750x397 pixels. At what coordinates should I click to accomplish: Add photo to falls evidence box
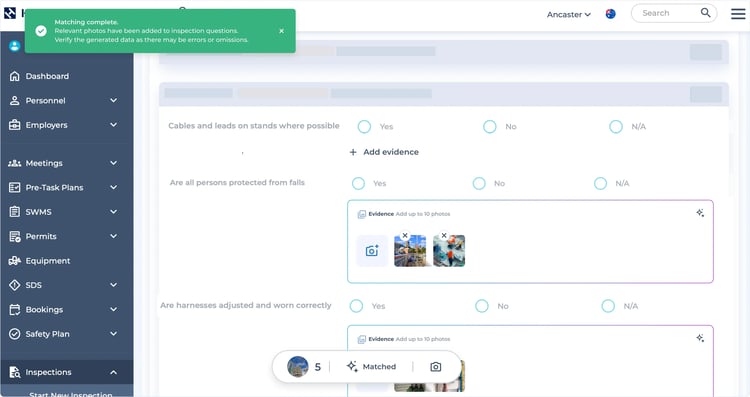click(x=372, y=251)
